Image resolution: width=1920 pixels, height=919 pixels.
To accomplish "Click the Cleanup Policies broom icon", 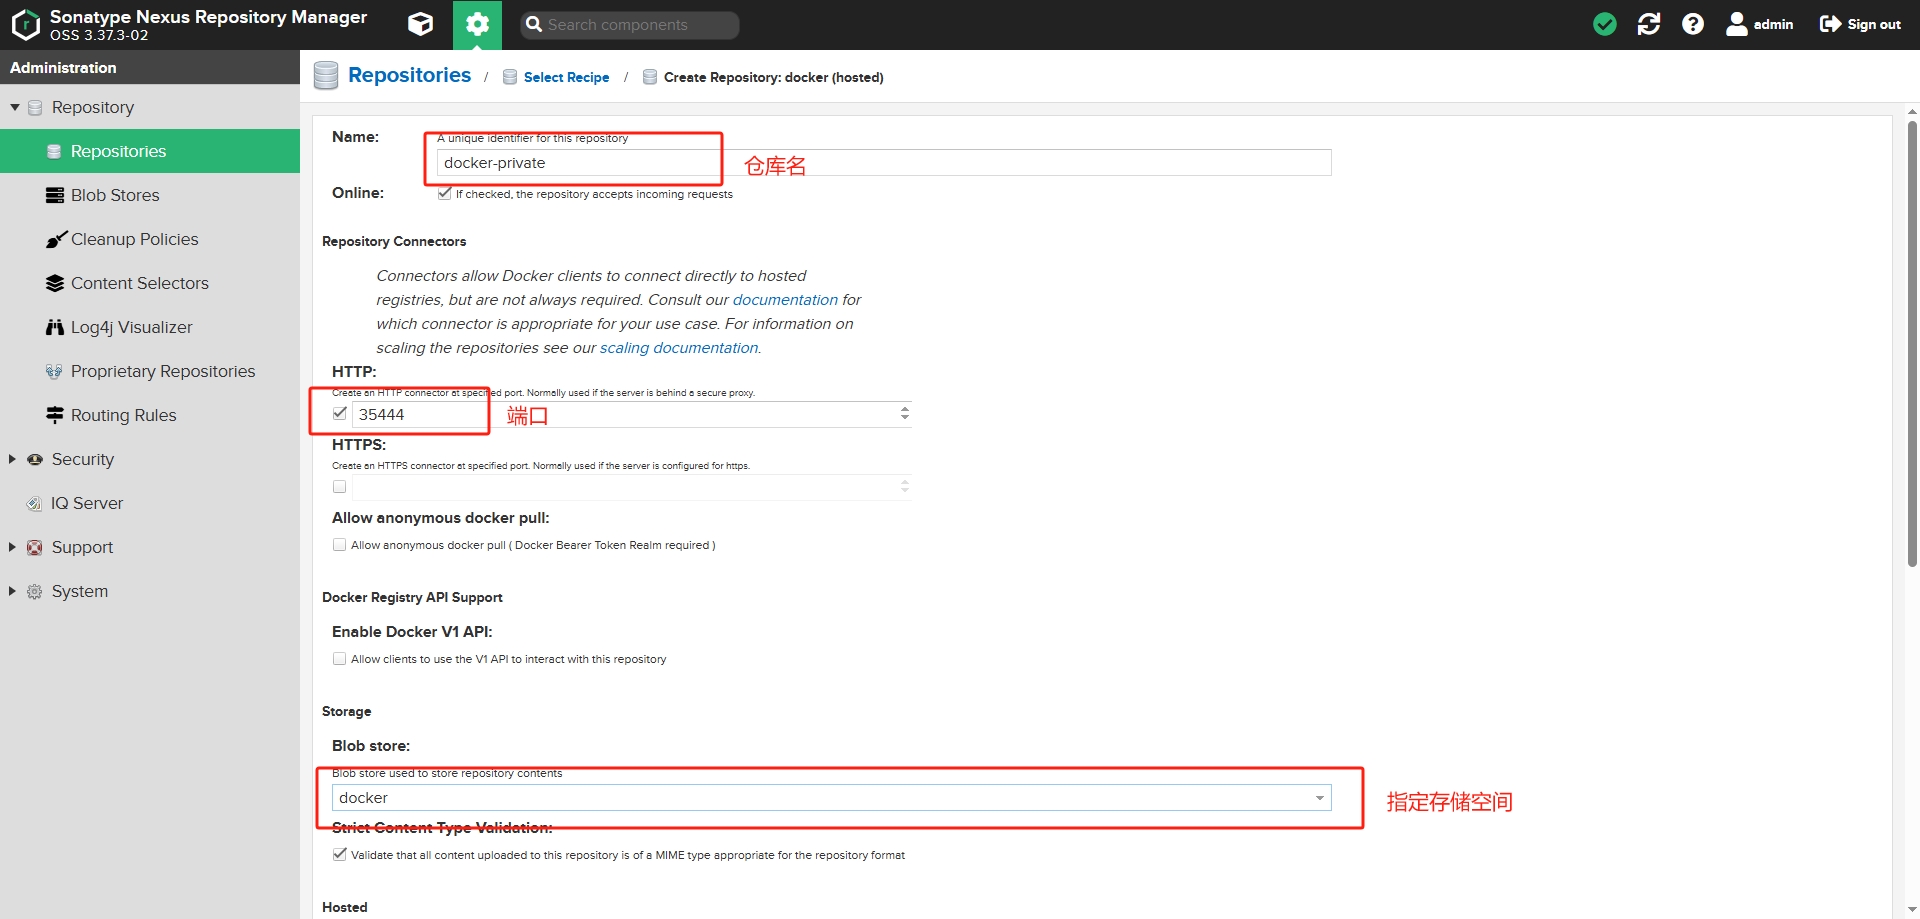I will click(x=55, y=239).
